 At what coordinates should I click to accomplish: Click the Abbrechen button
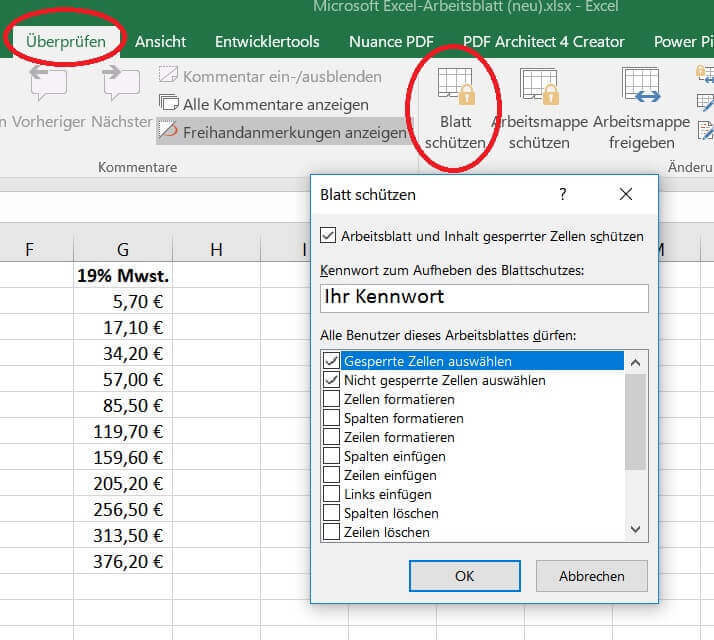click(592, 576)
